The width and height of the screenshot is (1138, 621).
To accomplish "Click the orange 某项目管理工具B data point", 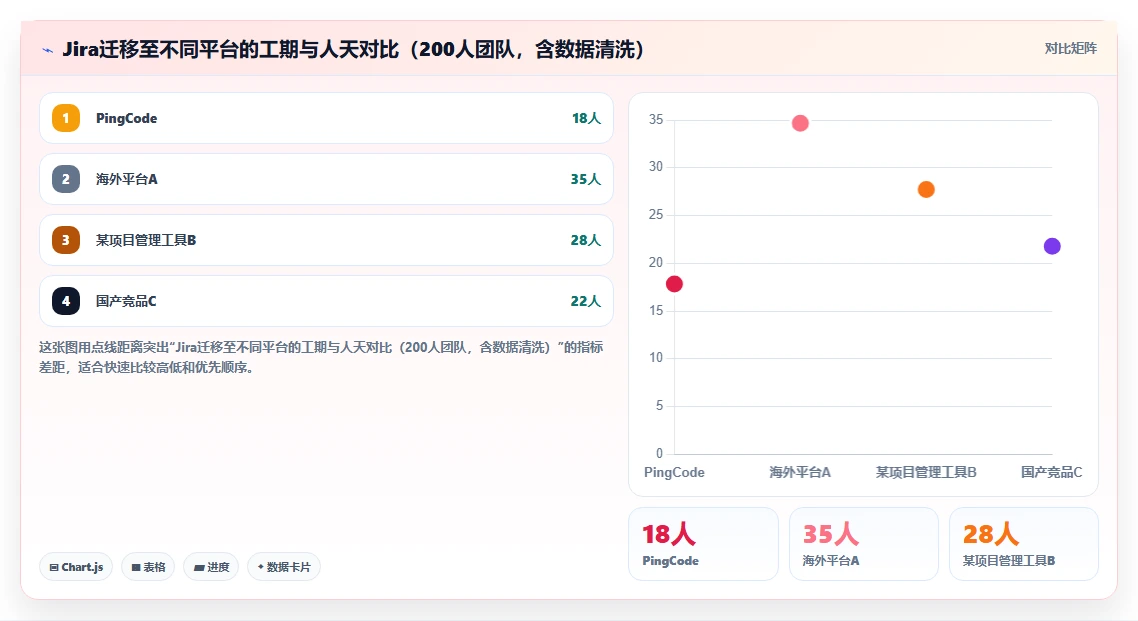I will tap(926, 189).
